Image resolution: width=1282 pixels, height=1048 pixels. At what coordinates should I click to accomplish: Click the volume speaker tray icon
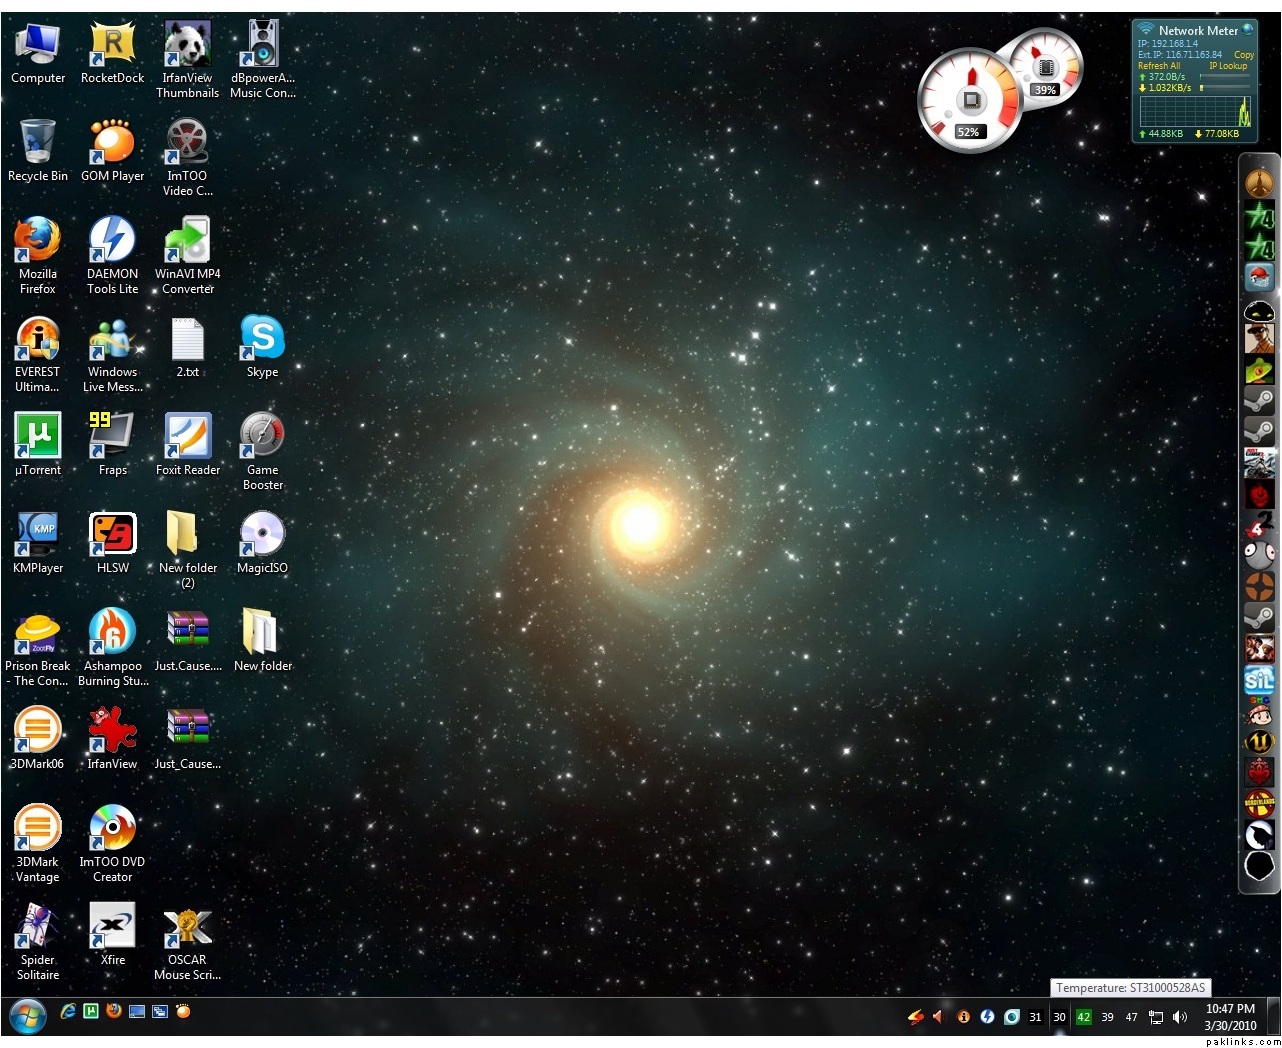click(x=1179, y=1017)
